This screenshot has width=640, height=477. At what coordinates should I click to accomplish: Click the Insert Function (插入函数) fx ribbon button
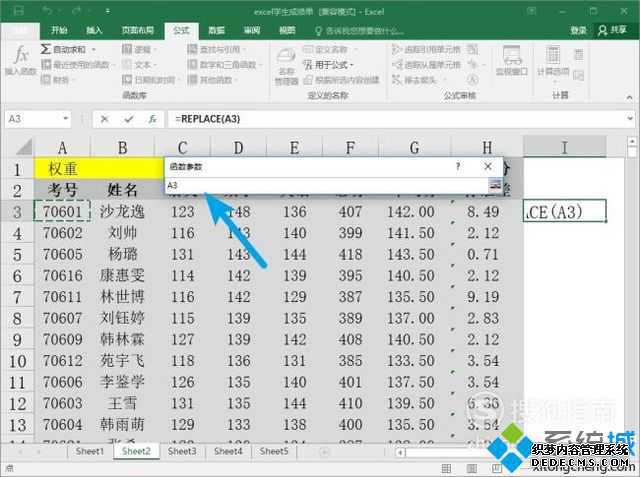point(20,60)
